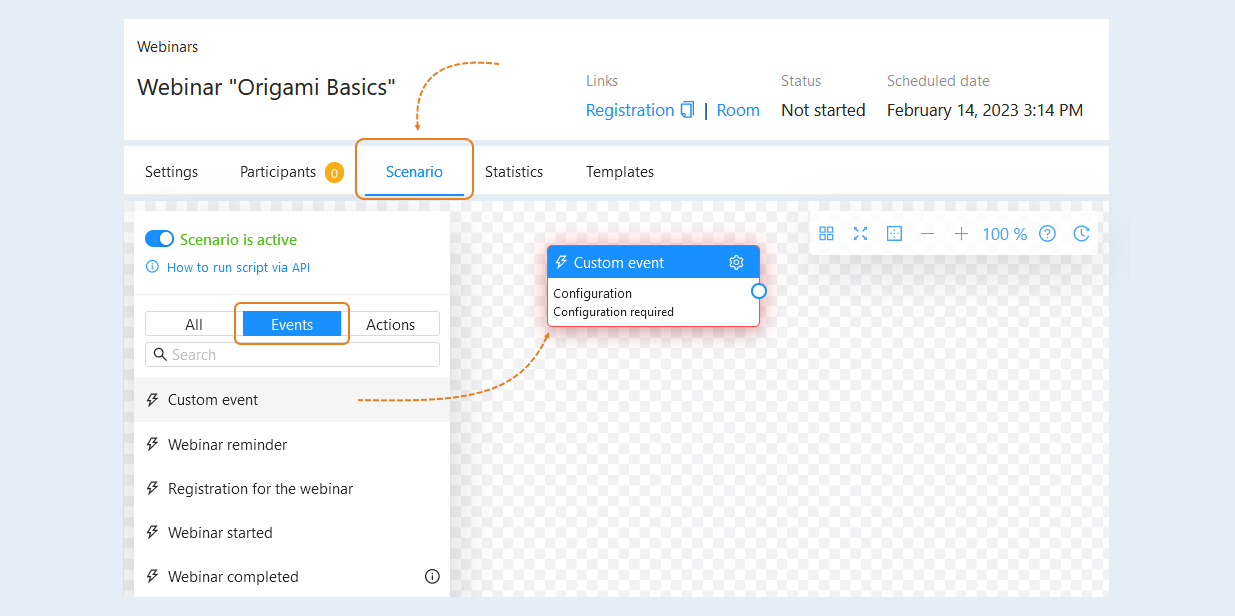The image size is (1235, 616).
Task: Click the scheduled date February 14, 2023
Action: click(985, 110)
